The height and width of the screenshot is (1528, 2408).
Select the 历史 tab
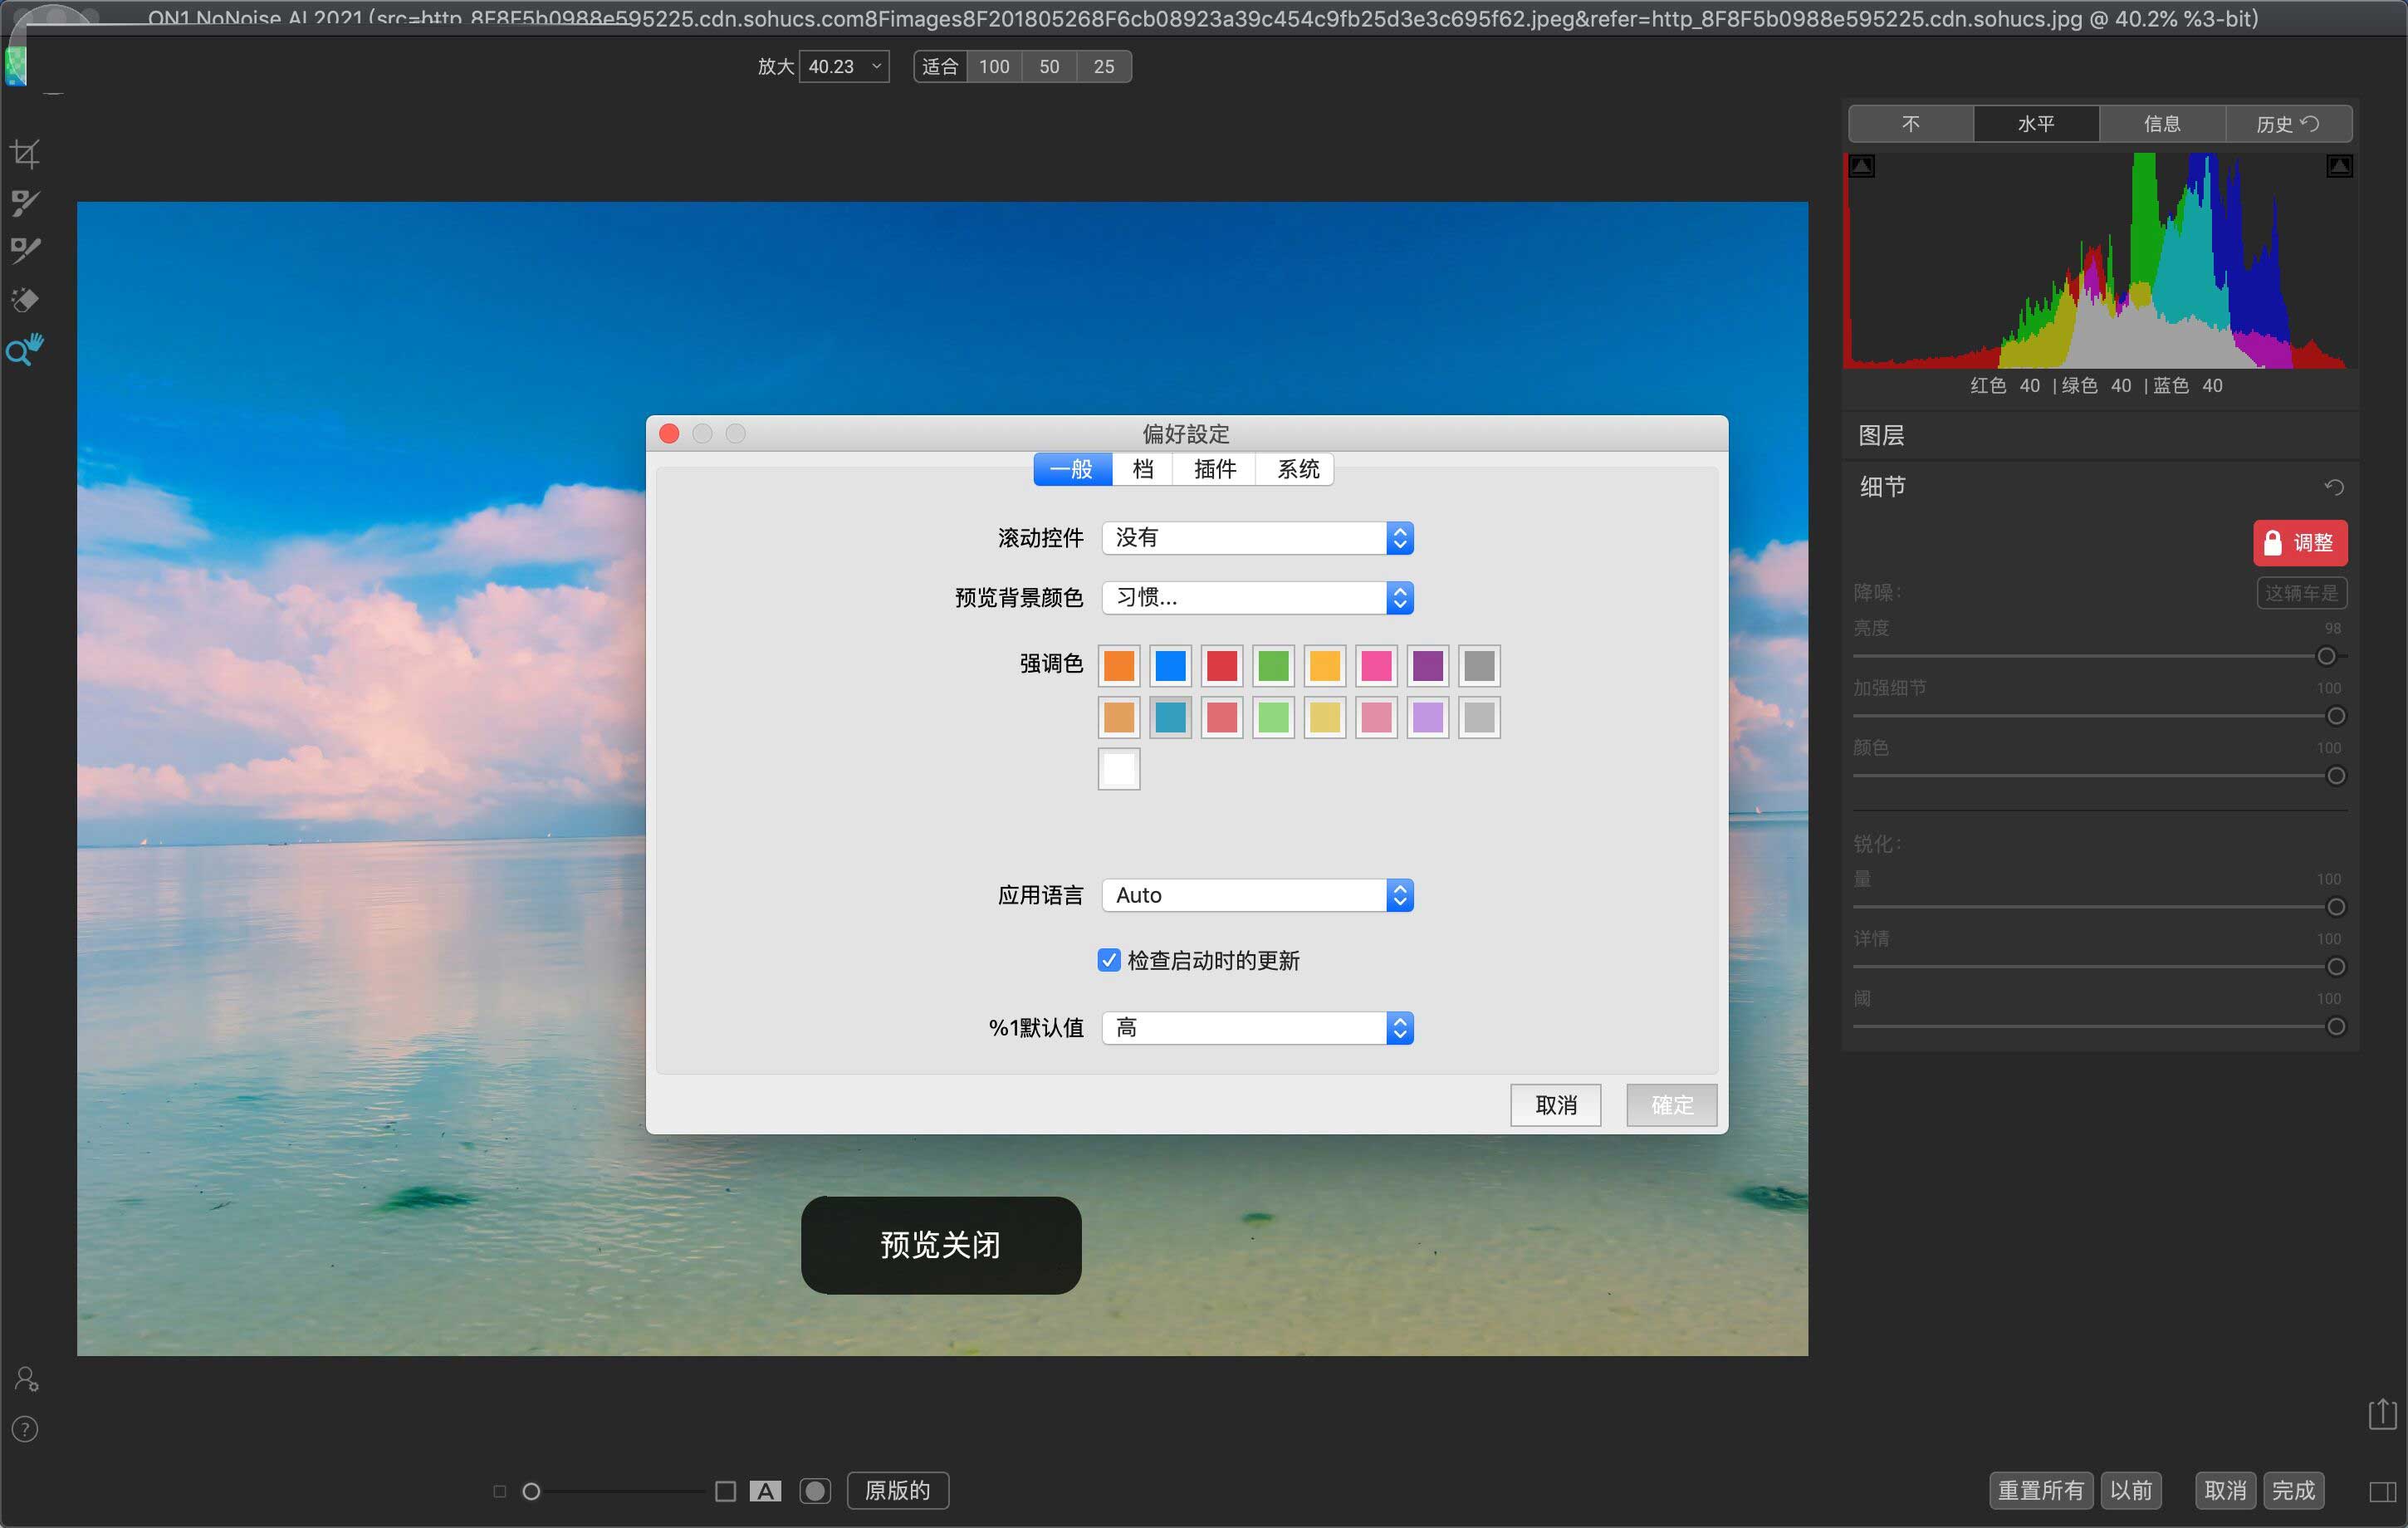click(x=2288, y=124)
